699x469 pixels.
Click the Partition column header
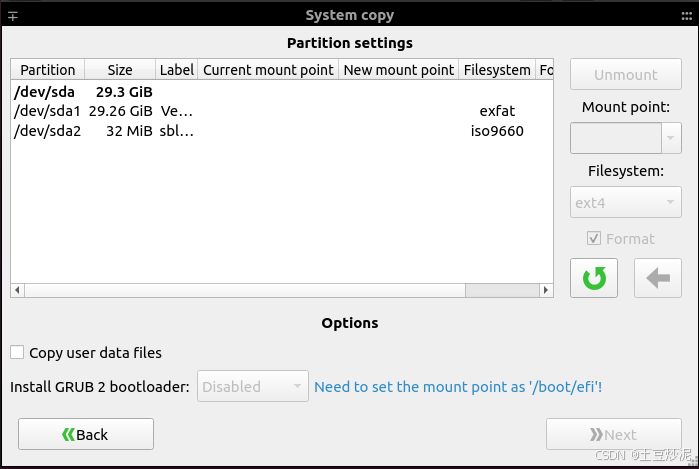[48, 70]
